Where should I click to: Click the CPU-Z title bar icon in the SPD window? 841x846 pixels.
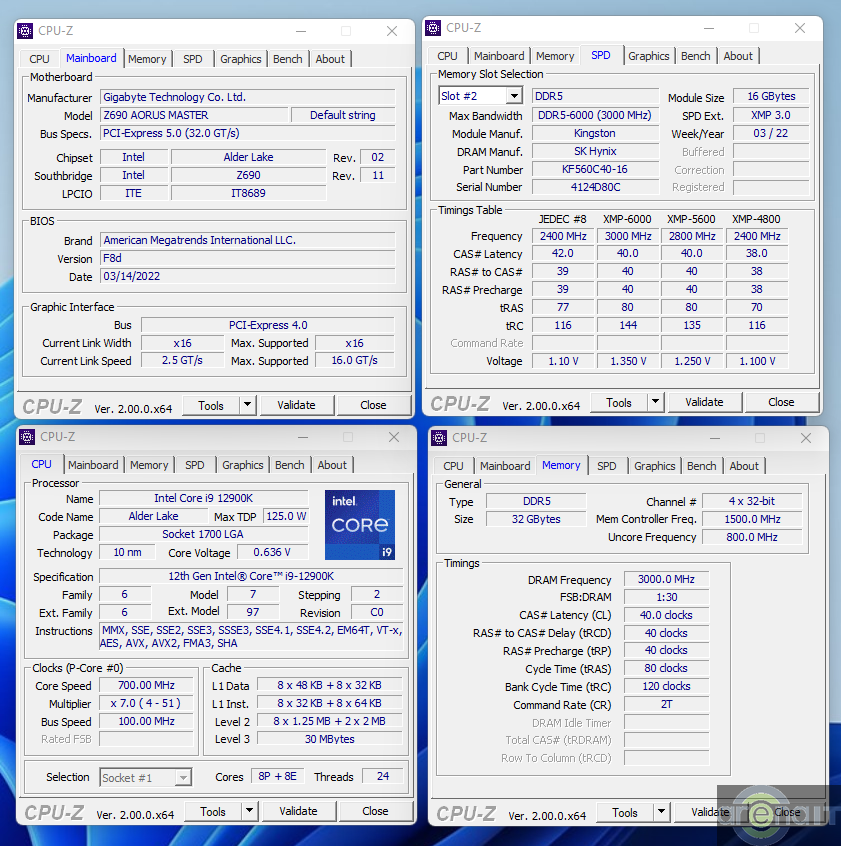tap(434, 28)
